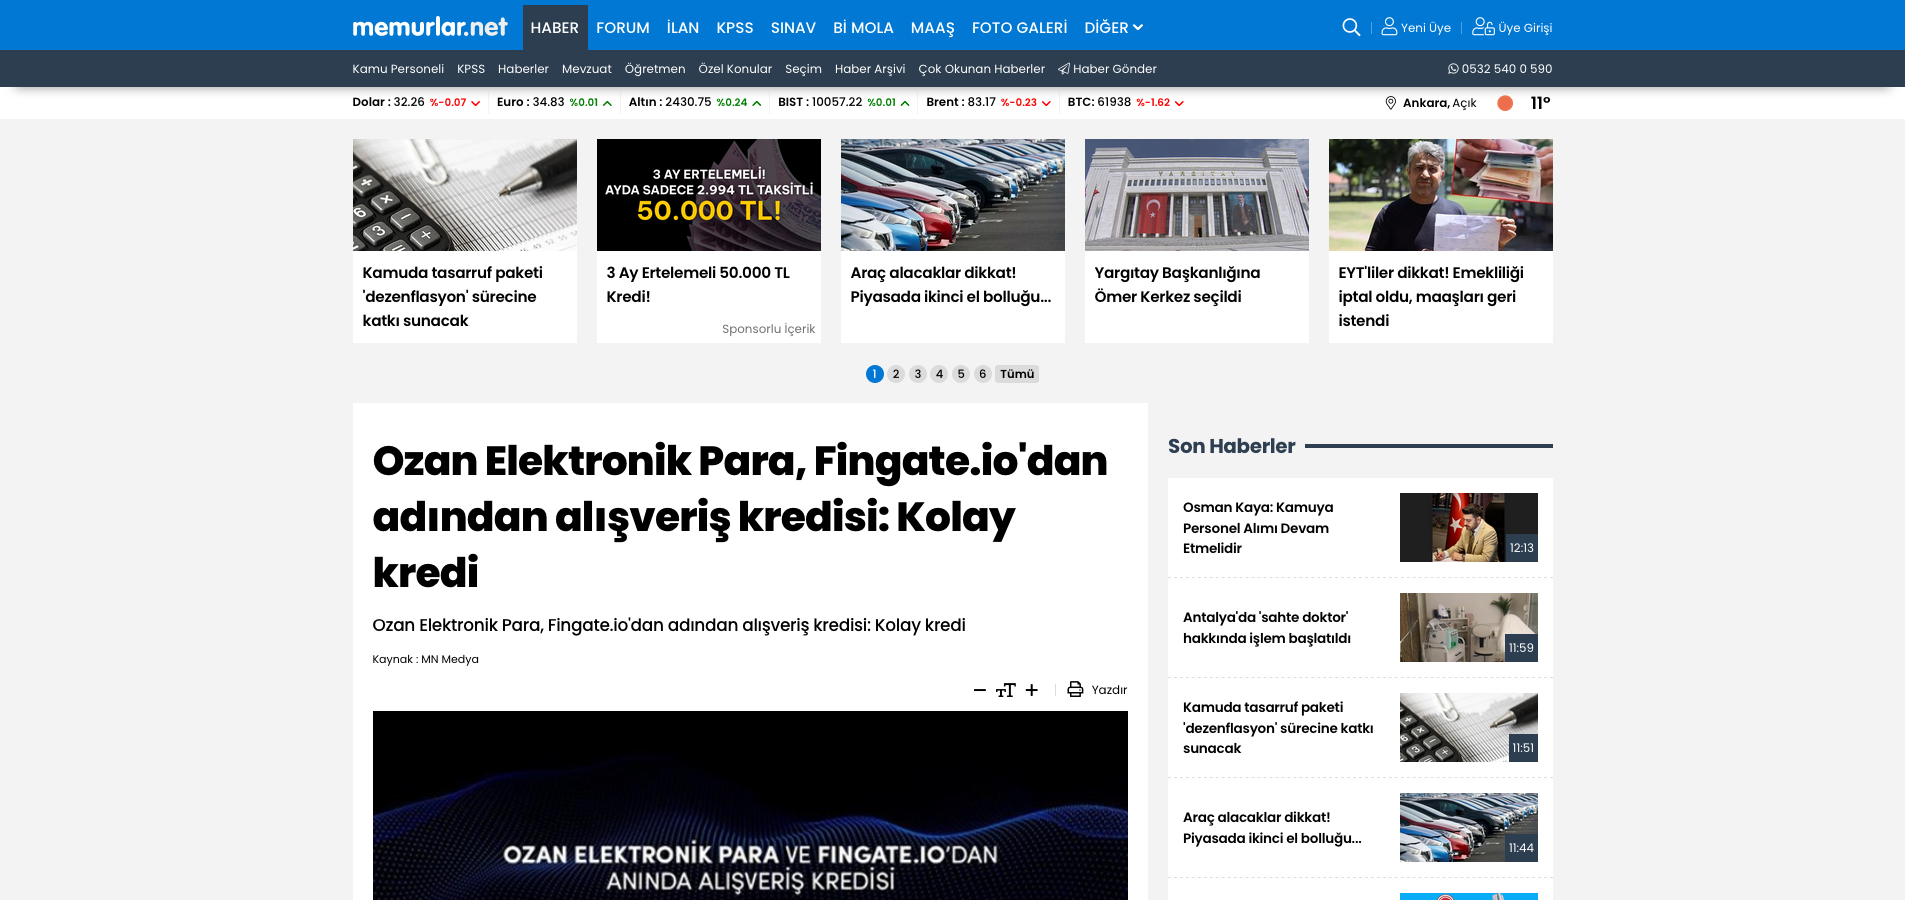Open the EYT'liler dikkat card thumbnail
The image size is (1905, 900).
coord(1441,195)
